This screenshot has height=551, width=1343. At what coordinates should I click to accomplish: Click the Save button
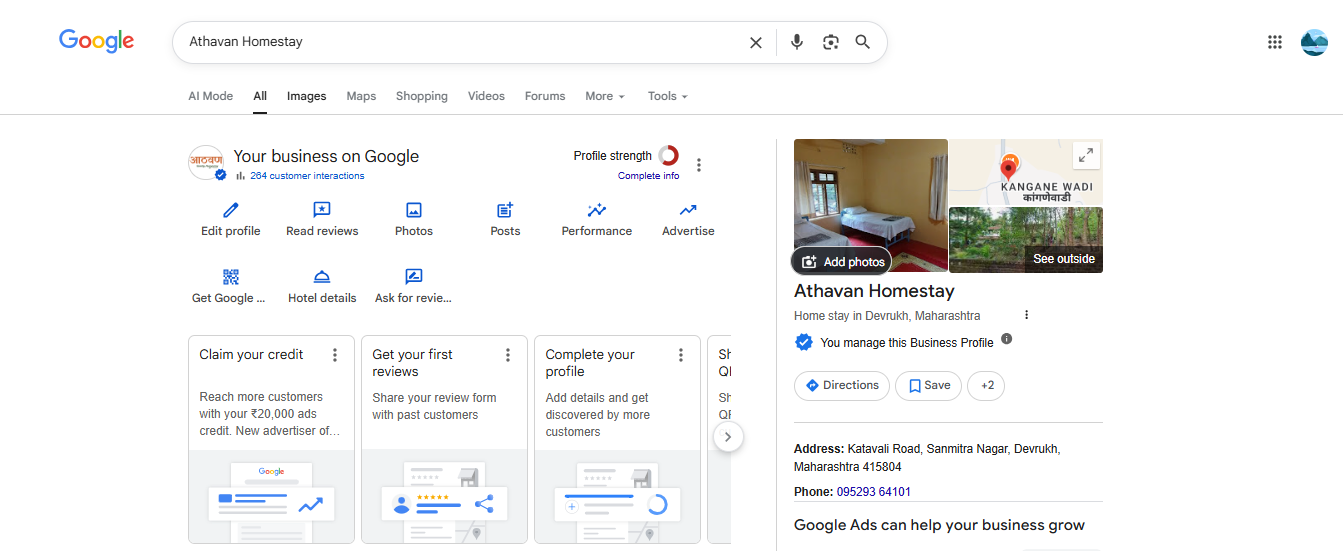(x=928, y=386)
